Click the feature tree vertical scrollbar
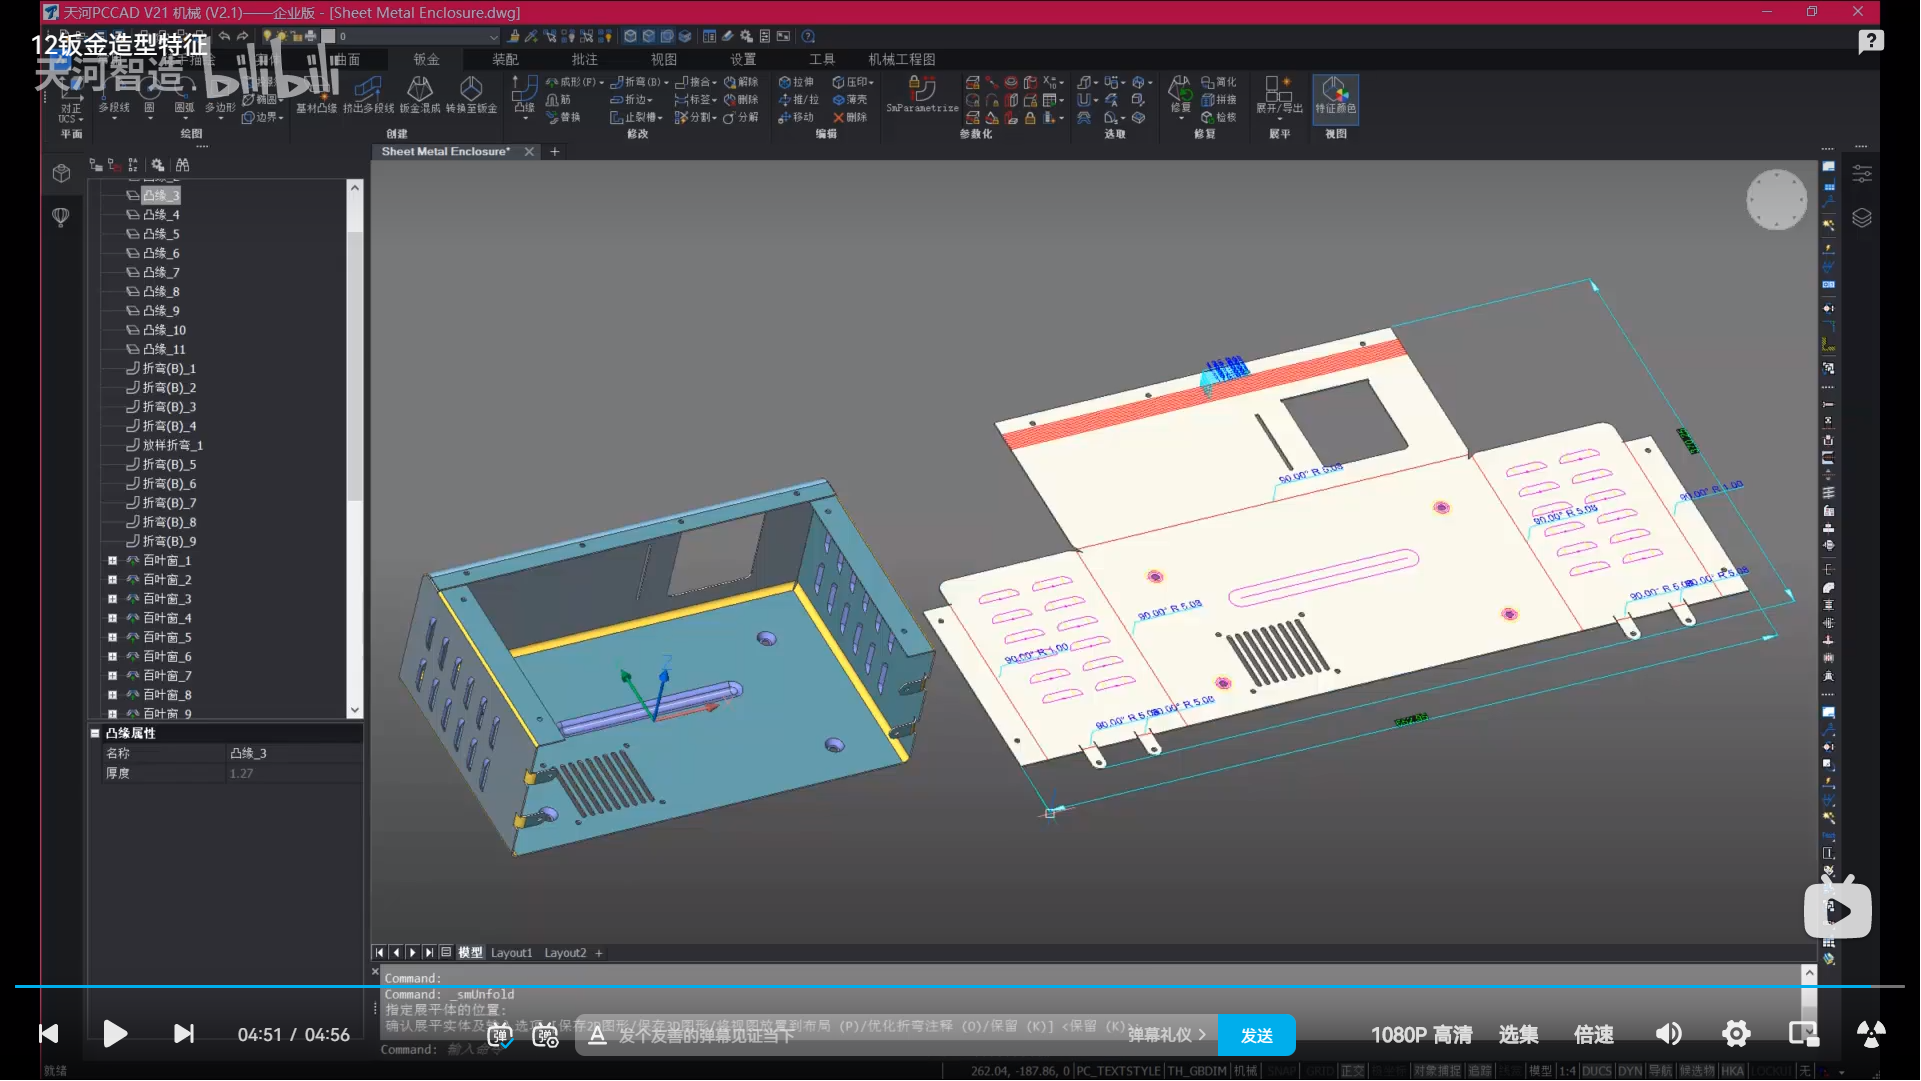 pyautogui.click(x=354, y=449)
